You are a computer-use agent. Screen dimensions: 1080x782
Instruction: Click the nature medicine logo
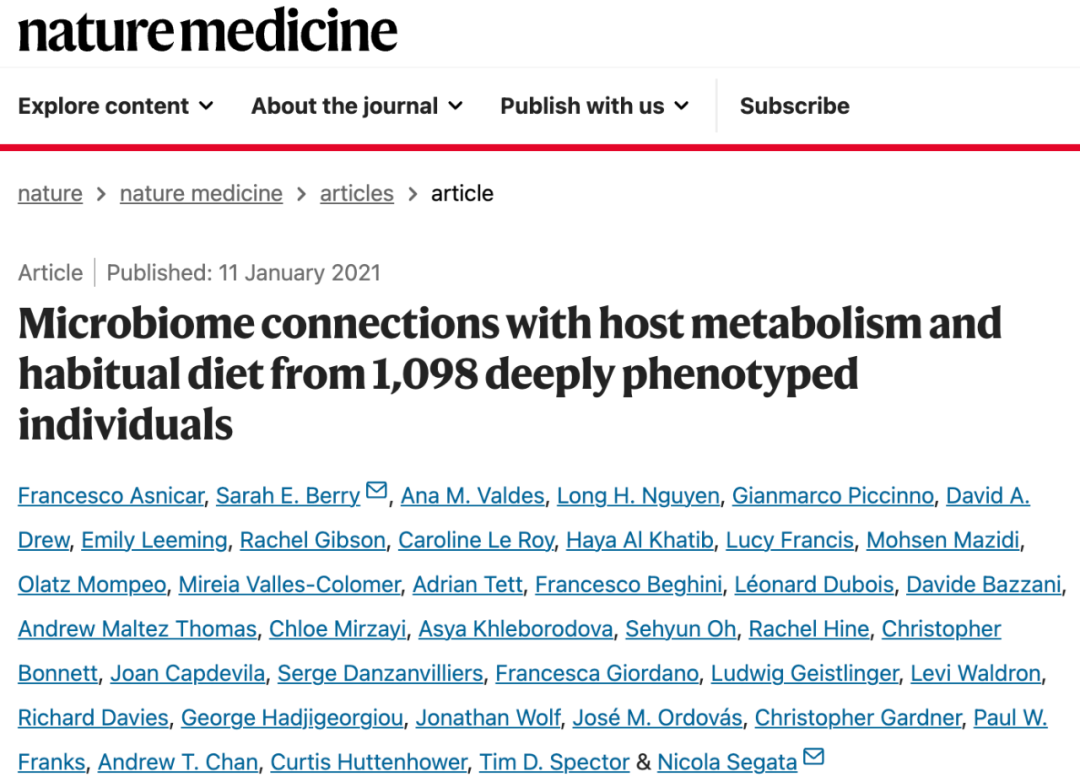click(207, 32)
